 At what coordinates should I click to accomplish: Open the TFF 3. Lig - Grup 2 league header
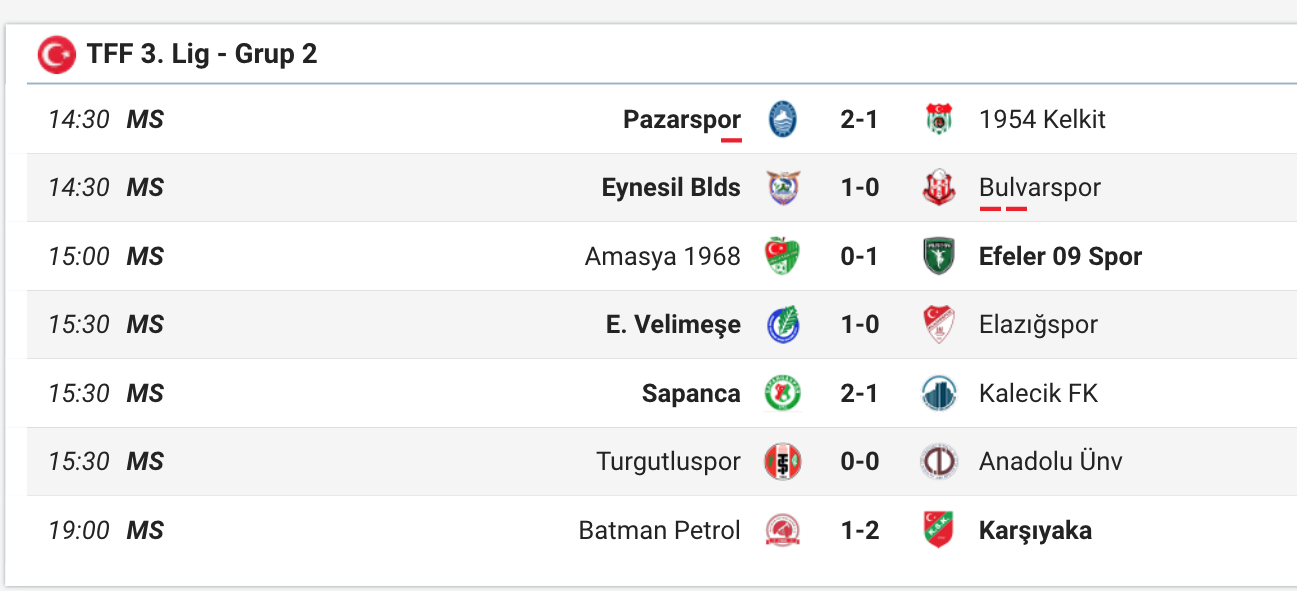[202, 54]
